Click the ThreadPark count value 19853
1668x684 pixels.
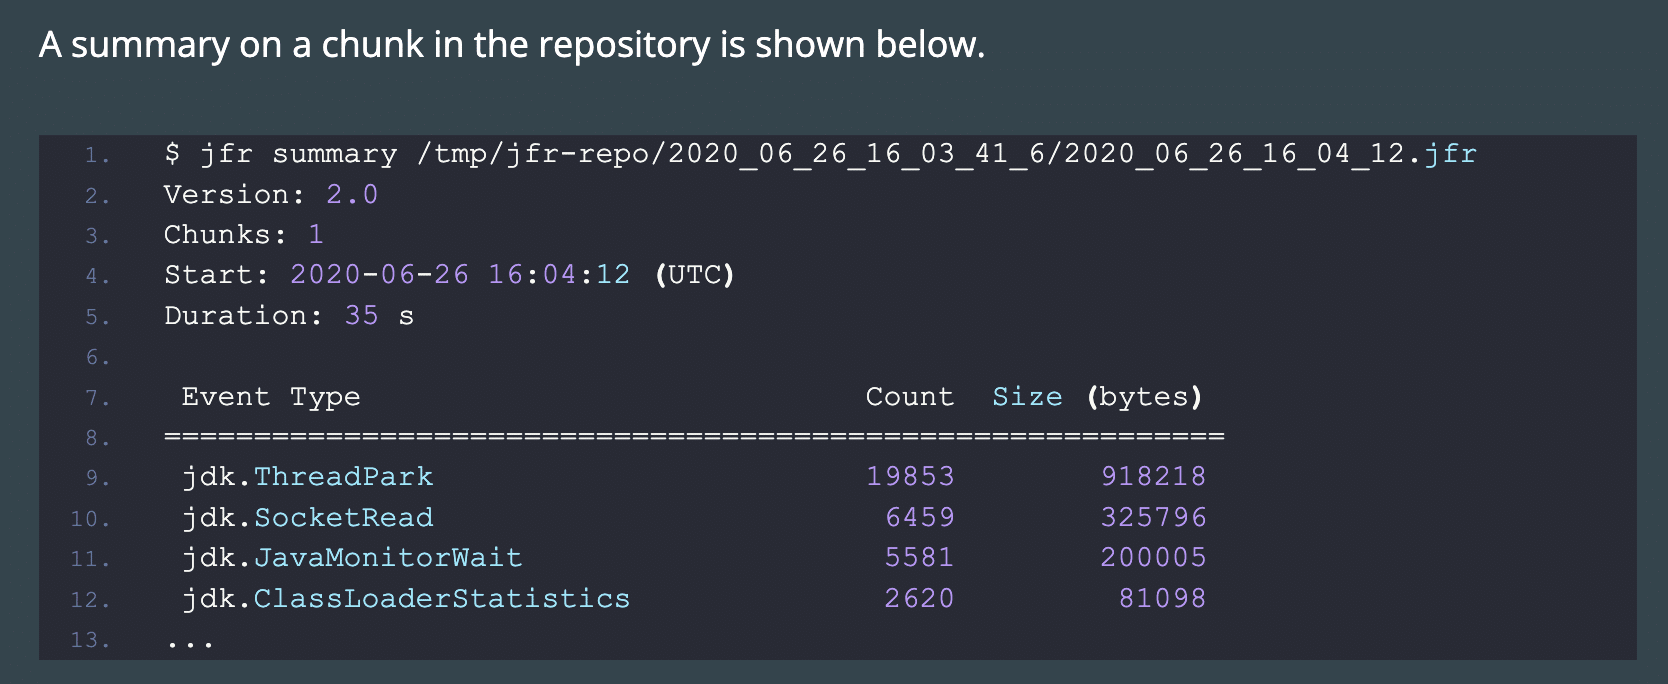point(910,477)
